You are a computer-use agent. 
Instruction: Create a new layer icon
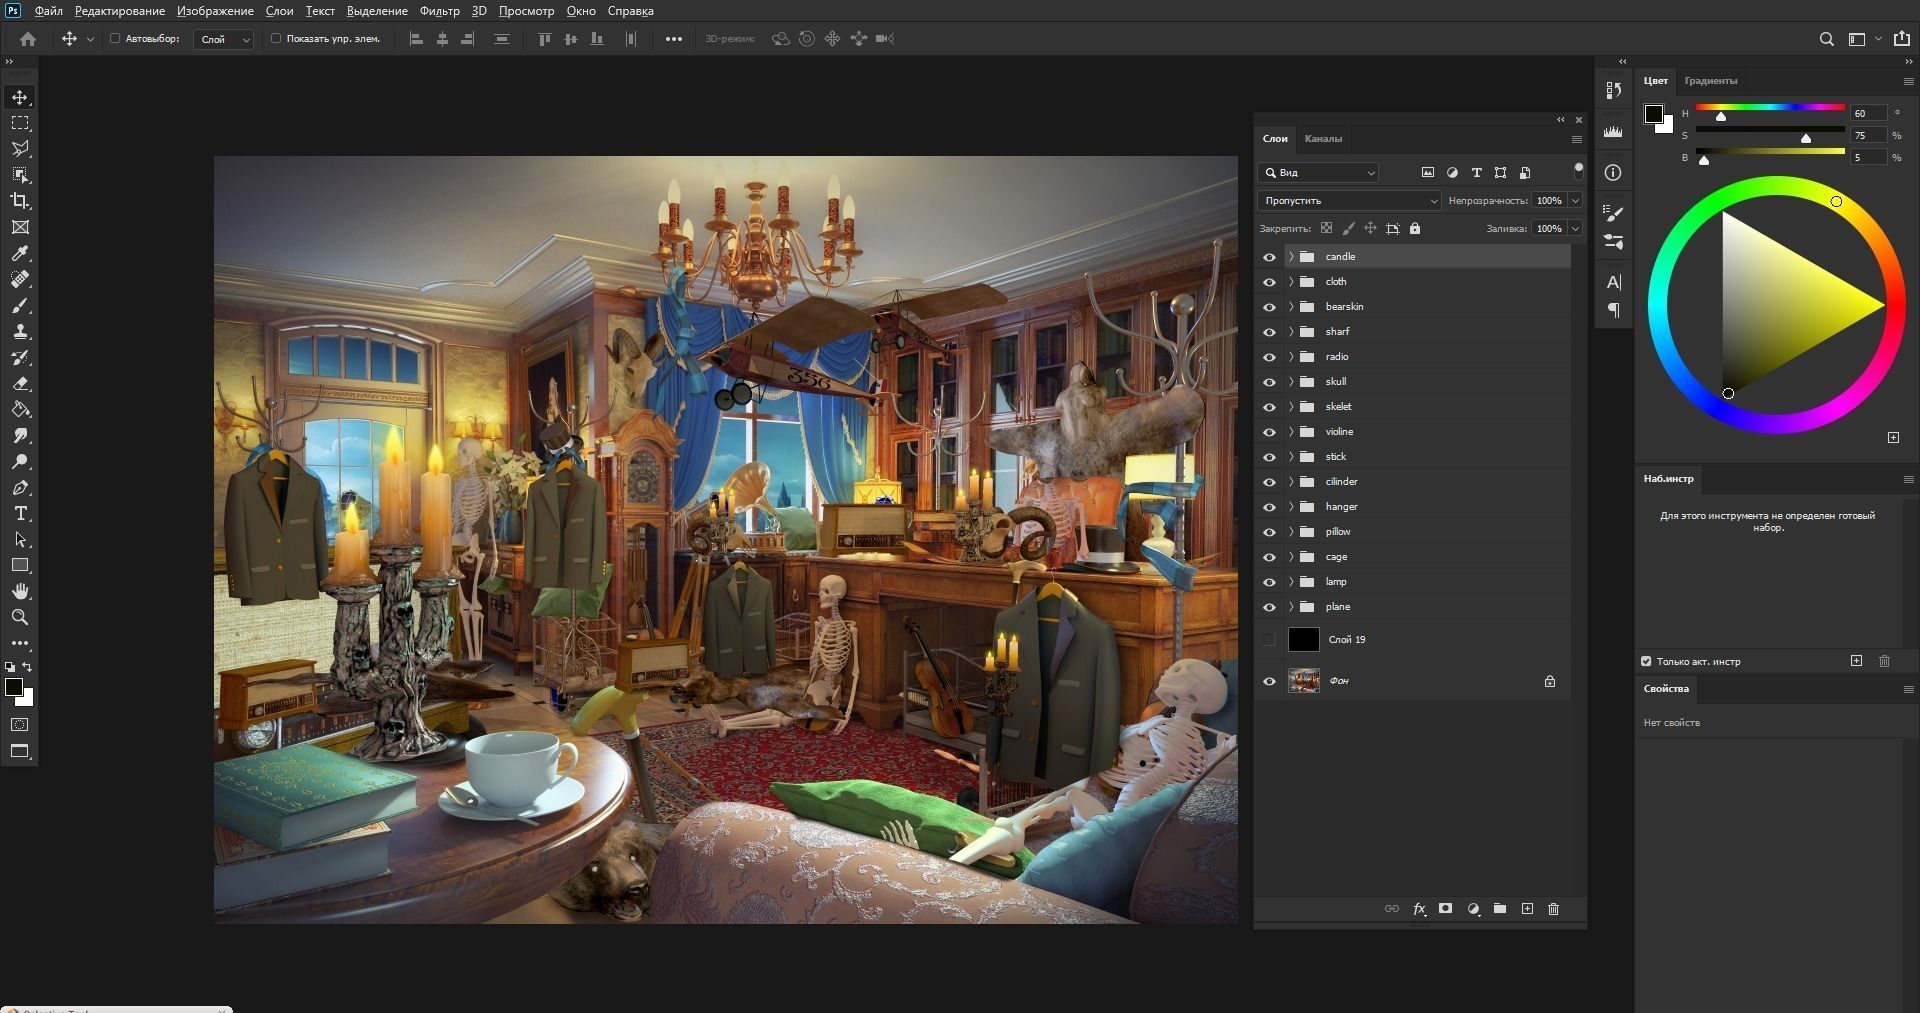(x=1527, y=909)
